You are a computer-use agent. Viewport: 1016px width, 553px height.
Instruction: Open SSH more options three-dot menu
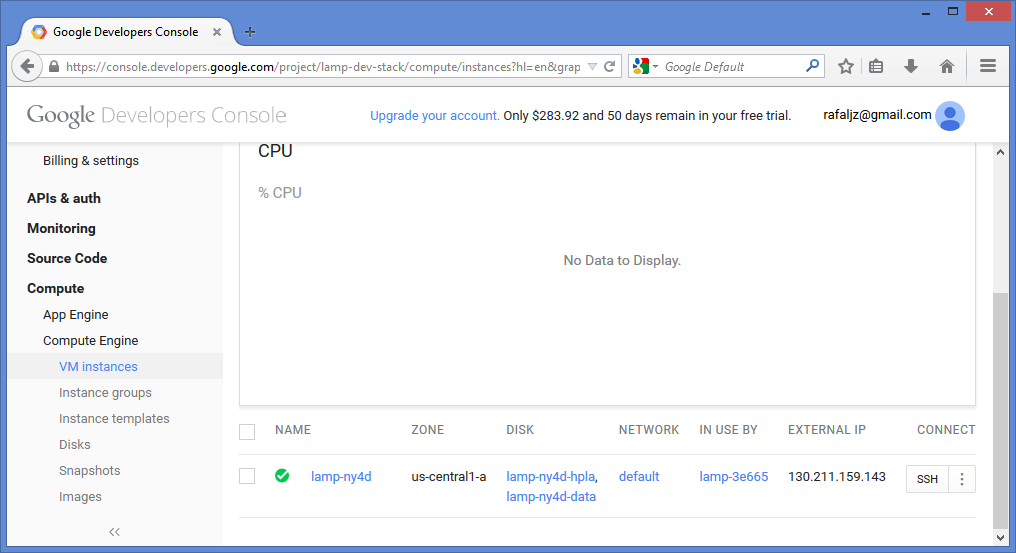click(962, 479)
